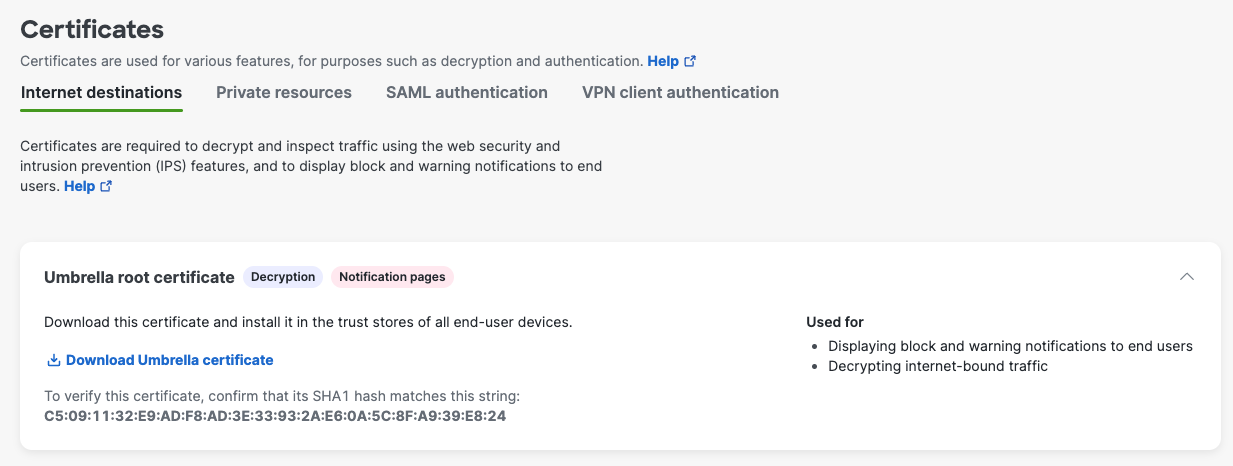
Task: Select the Internet destinations tab
Action: (101, 92)
